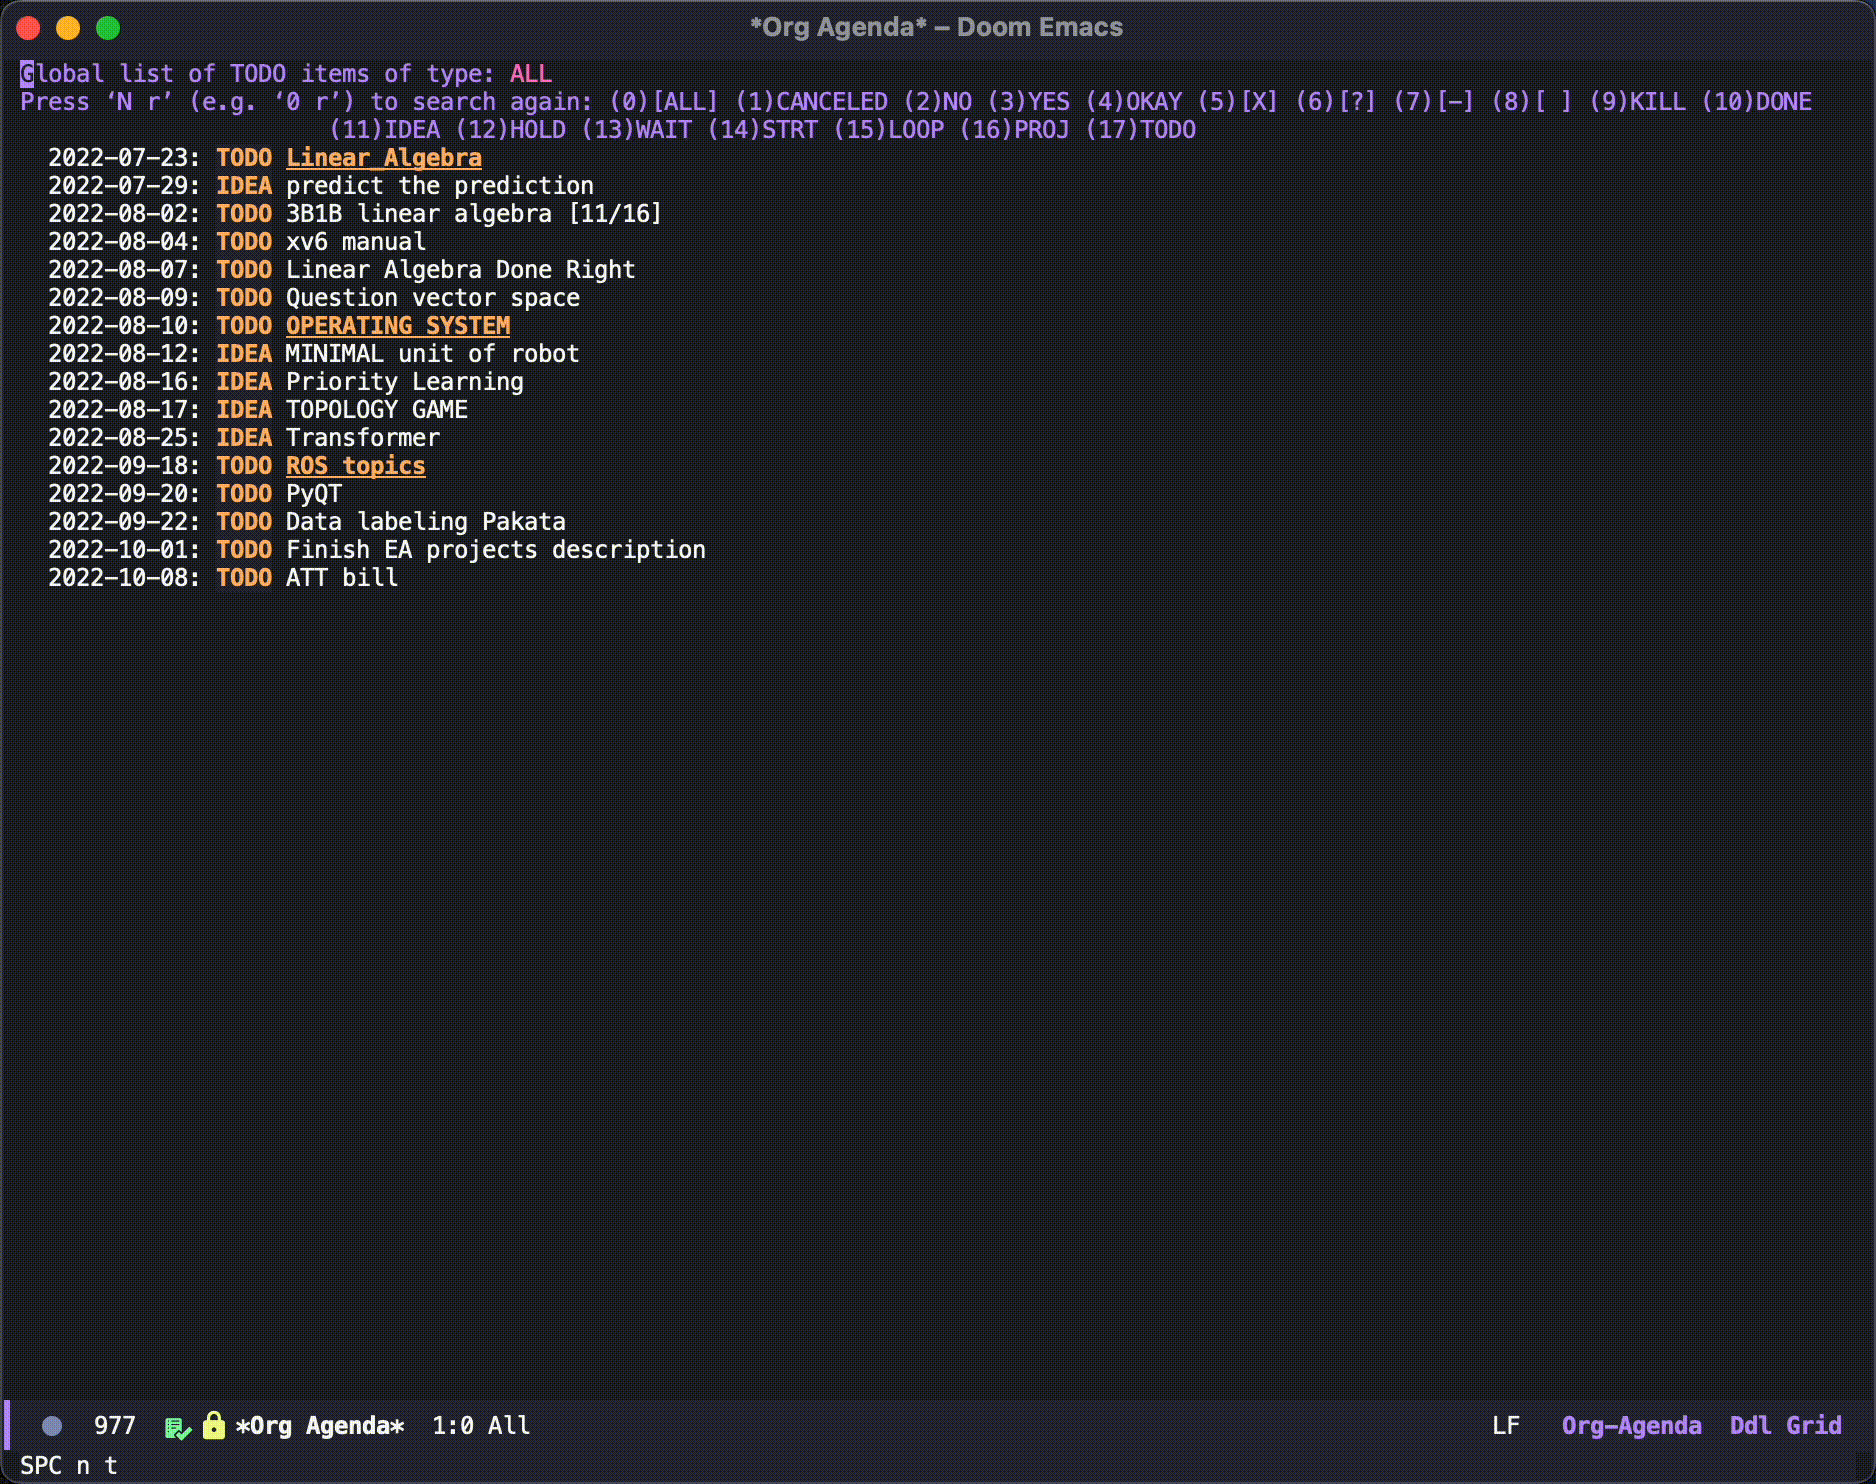This screenshot has height=1484, width=1876.
Task: Click the (15)LOOP filter keyword
Action: click(889, 130)
